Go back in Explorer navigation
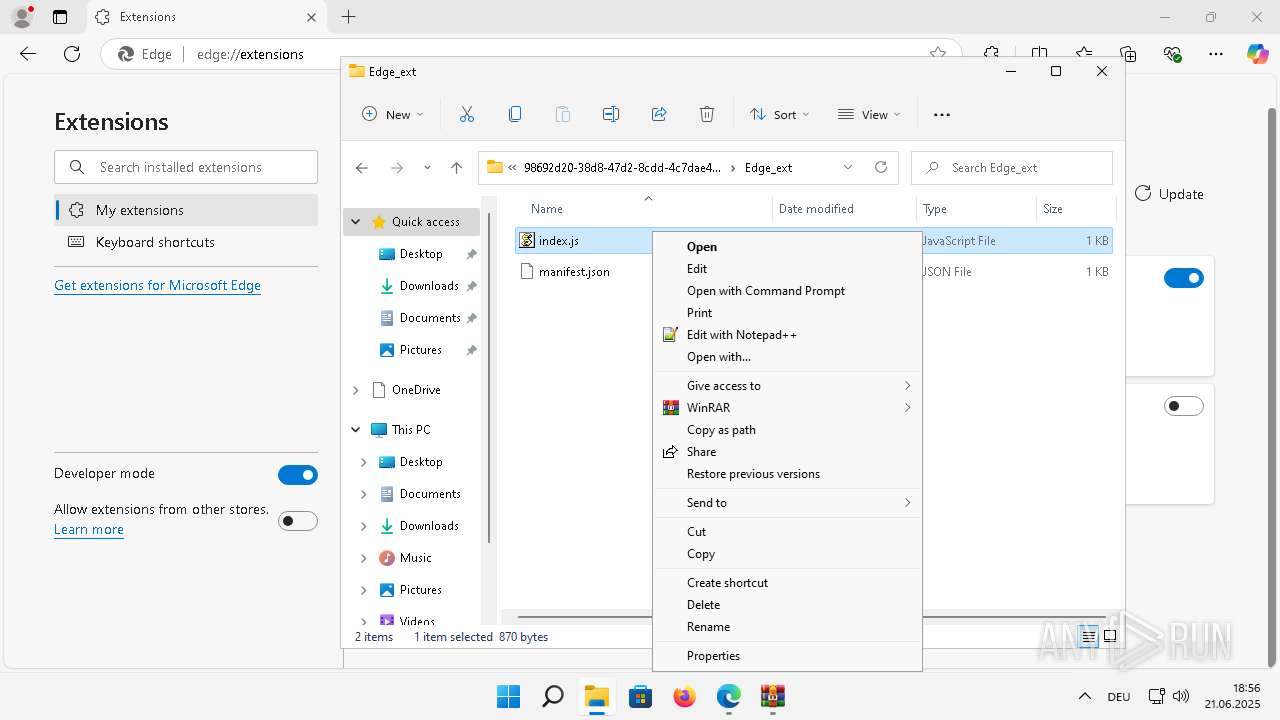 click(362, 168)
